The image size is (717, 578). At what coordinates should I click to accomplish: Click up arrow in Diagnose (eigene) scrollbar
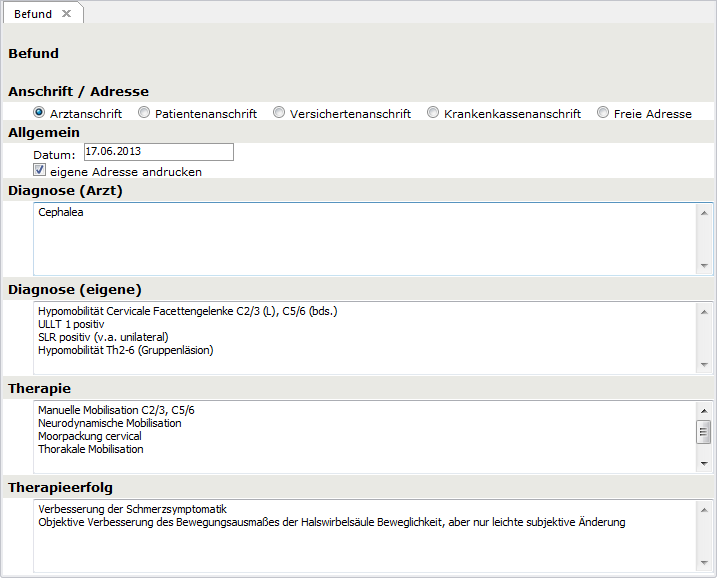704,311
